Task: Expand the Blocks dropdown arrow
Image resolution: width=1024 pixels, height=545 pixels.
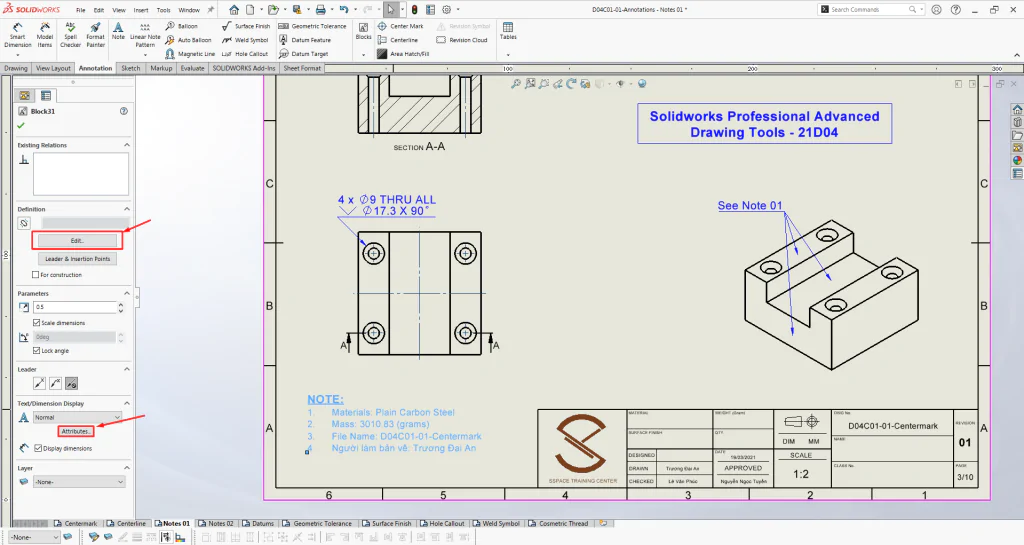Action: point(364,55)
